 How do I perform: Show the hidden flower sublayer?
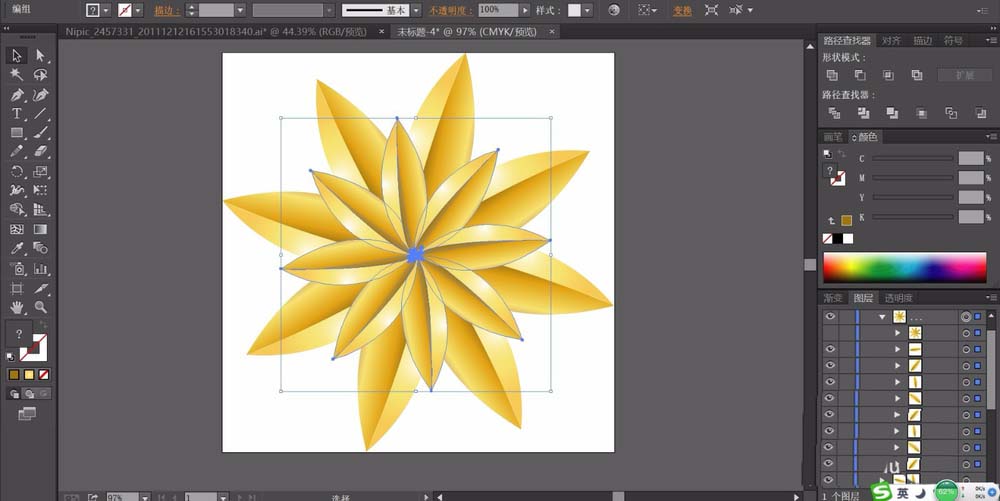tap(830, 333)
